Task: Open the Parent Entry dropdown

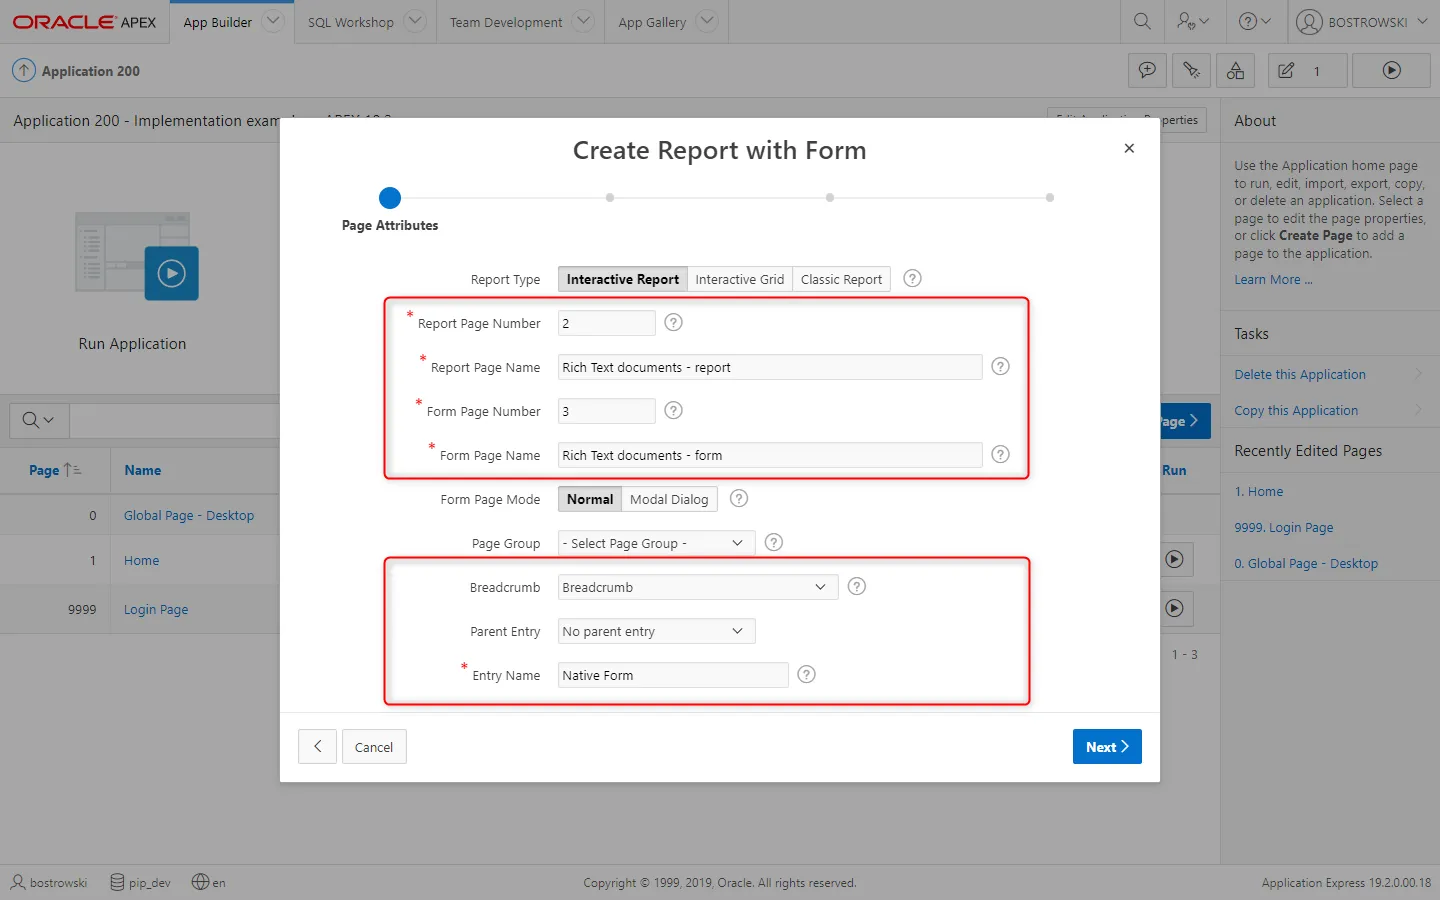Action: pos(656,631)
